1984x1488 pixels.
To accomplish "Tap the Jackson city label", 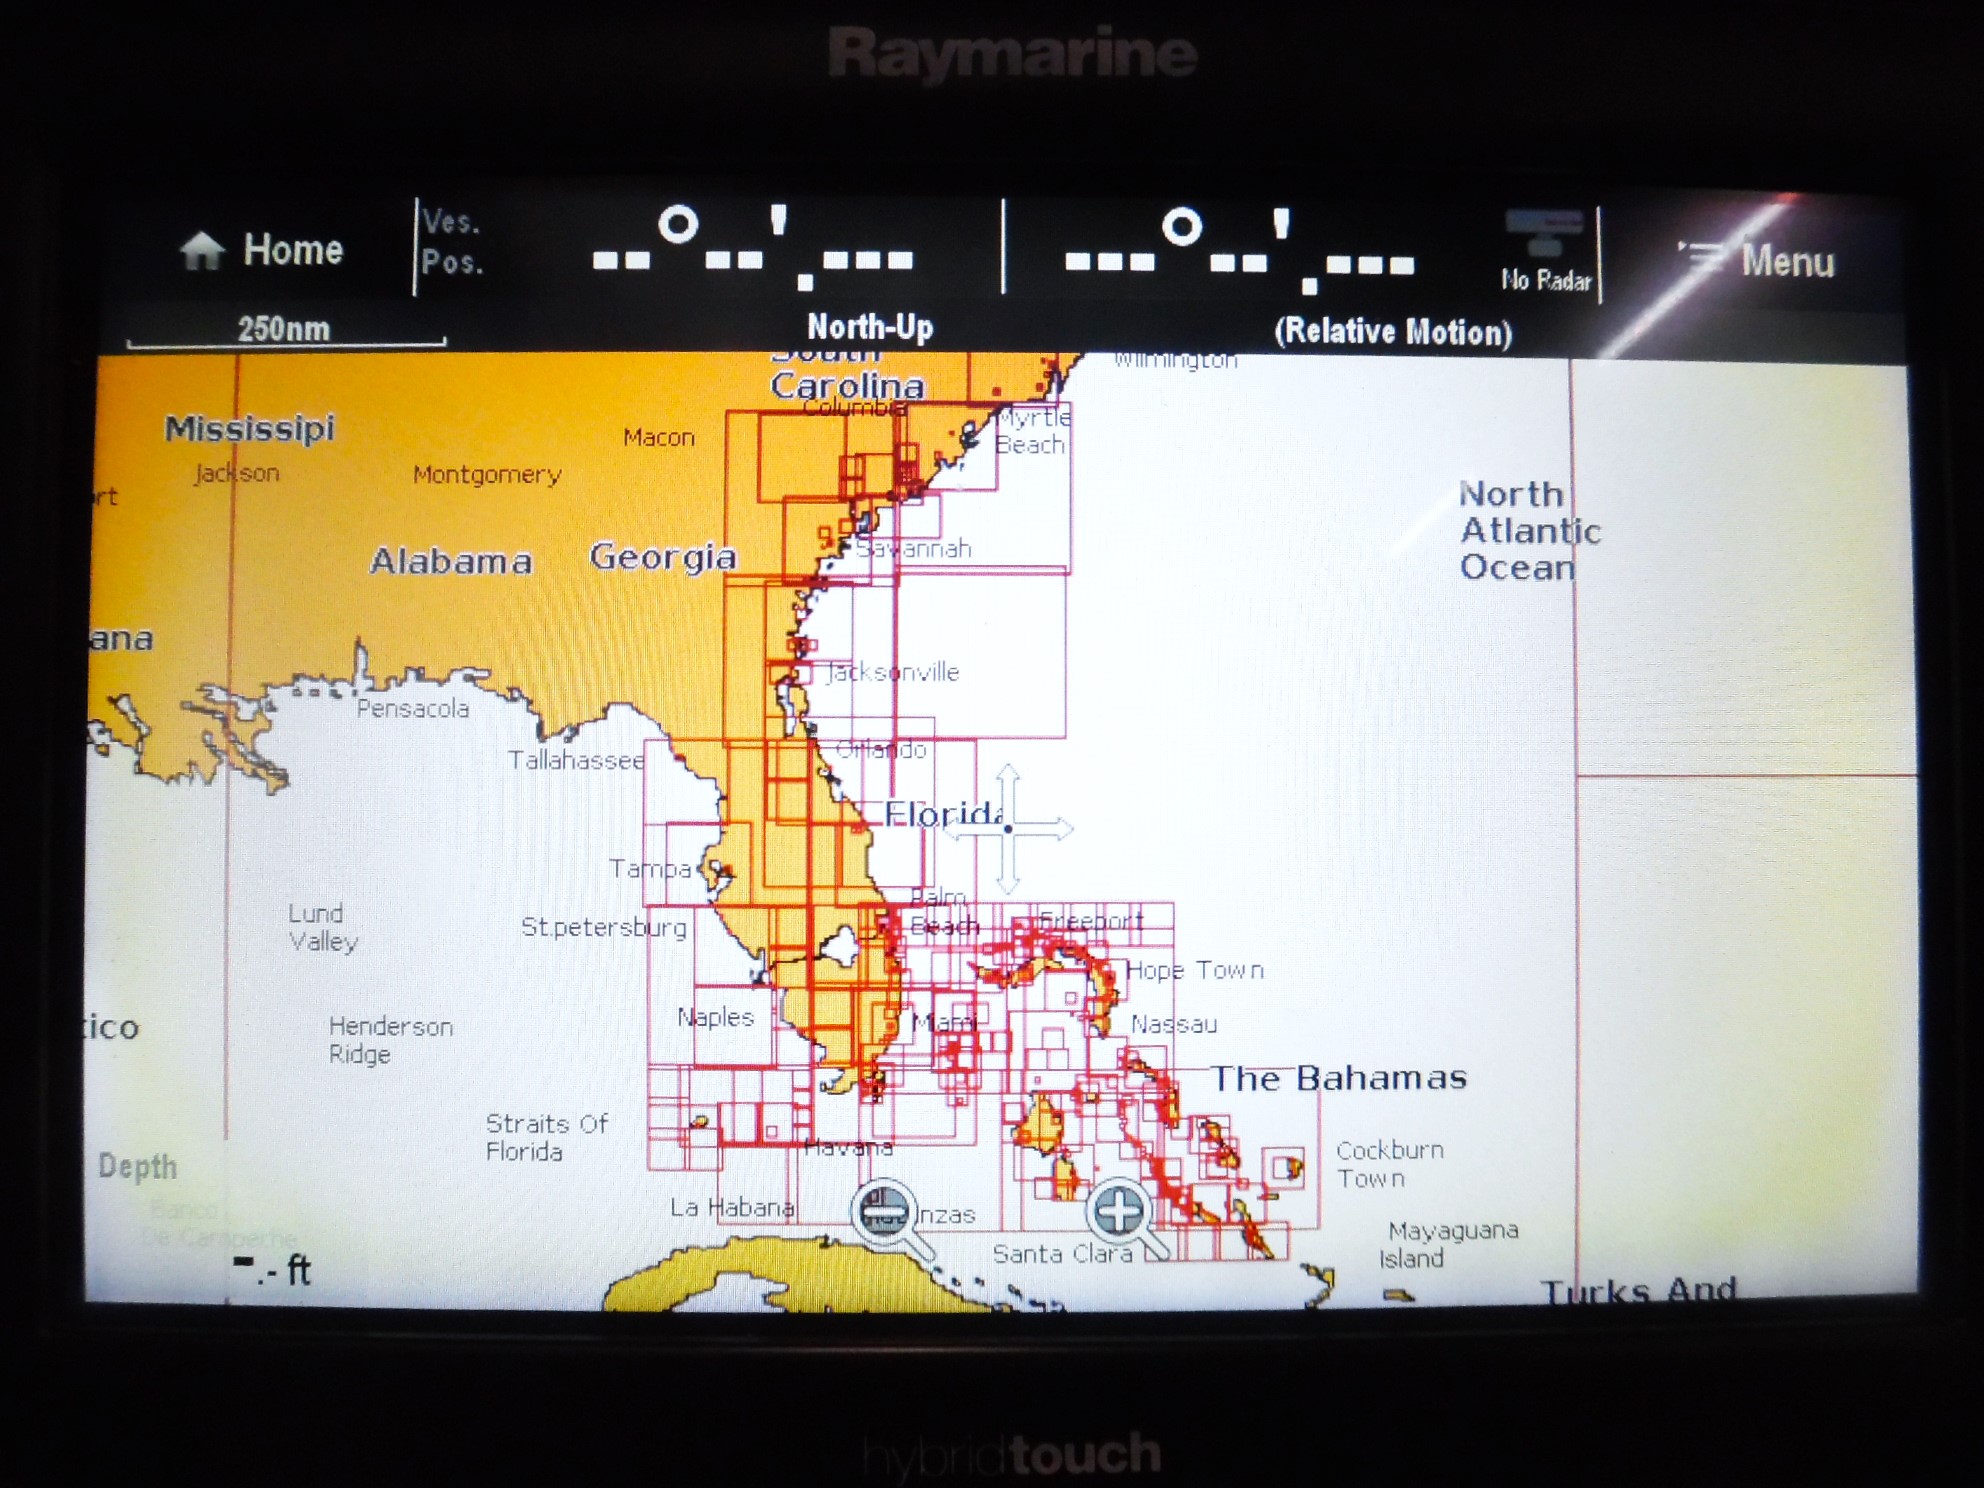I will [x=237, y=473].
